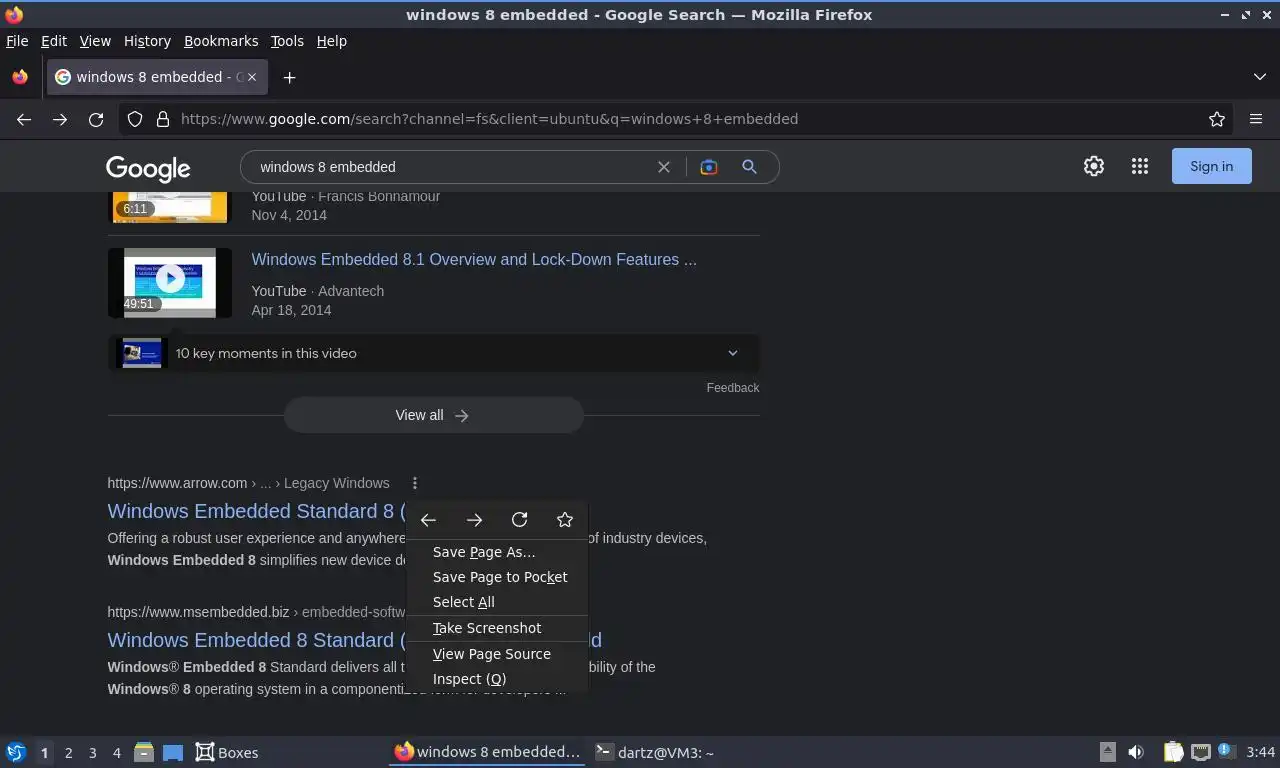Switch to workspace 4
The height and width of the screenshot is (768, 1280).
116,753
